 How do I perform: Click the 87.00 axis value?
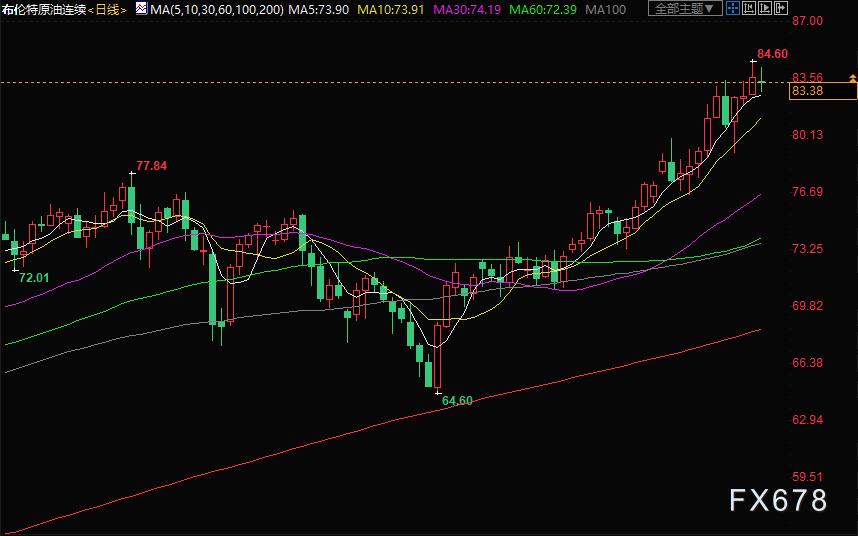tap(808, 21)
